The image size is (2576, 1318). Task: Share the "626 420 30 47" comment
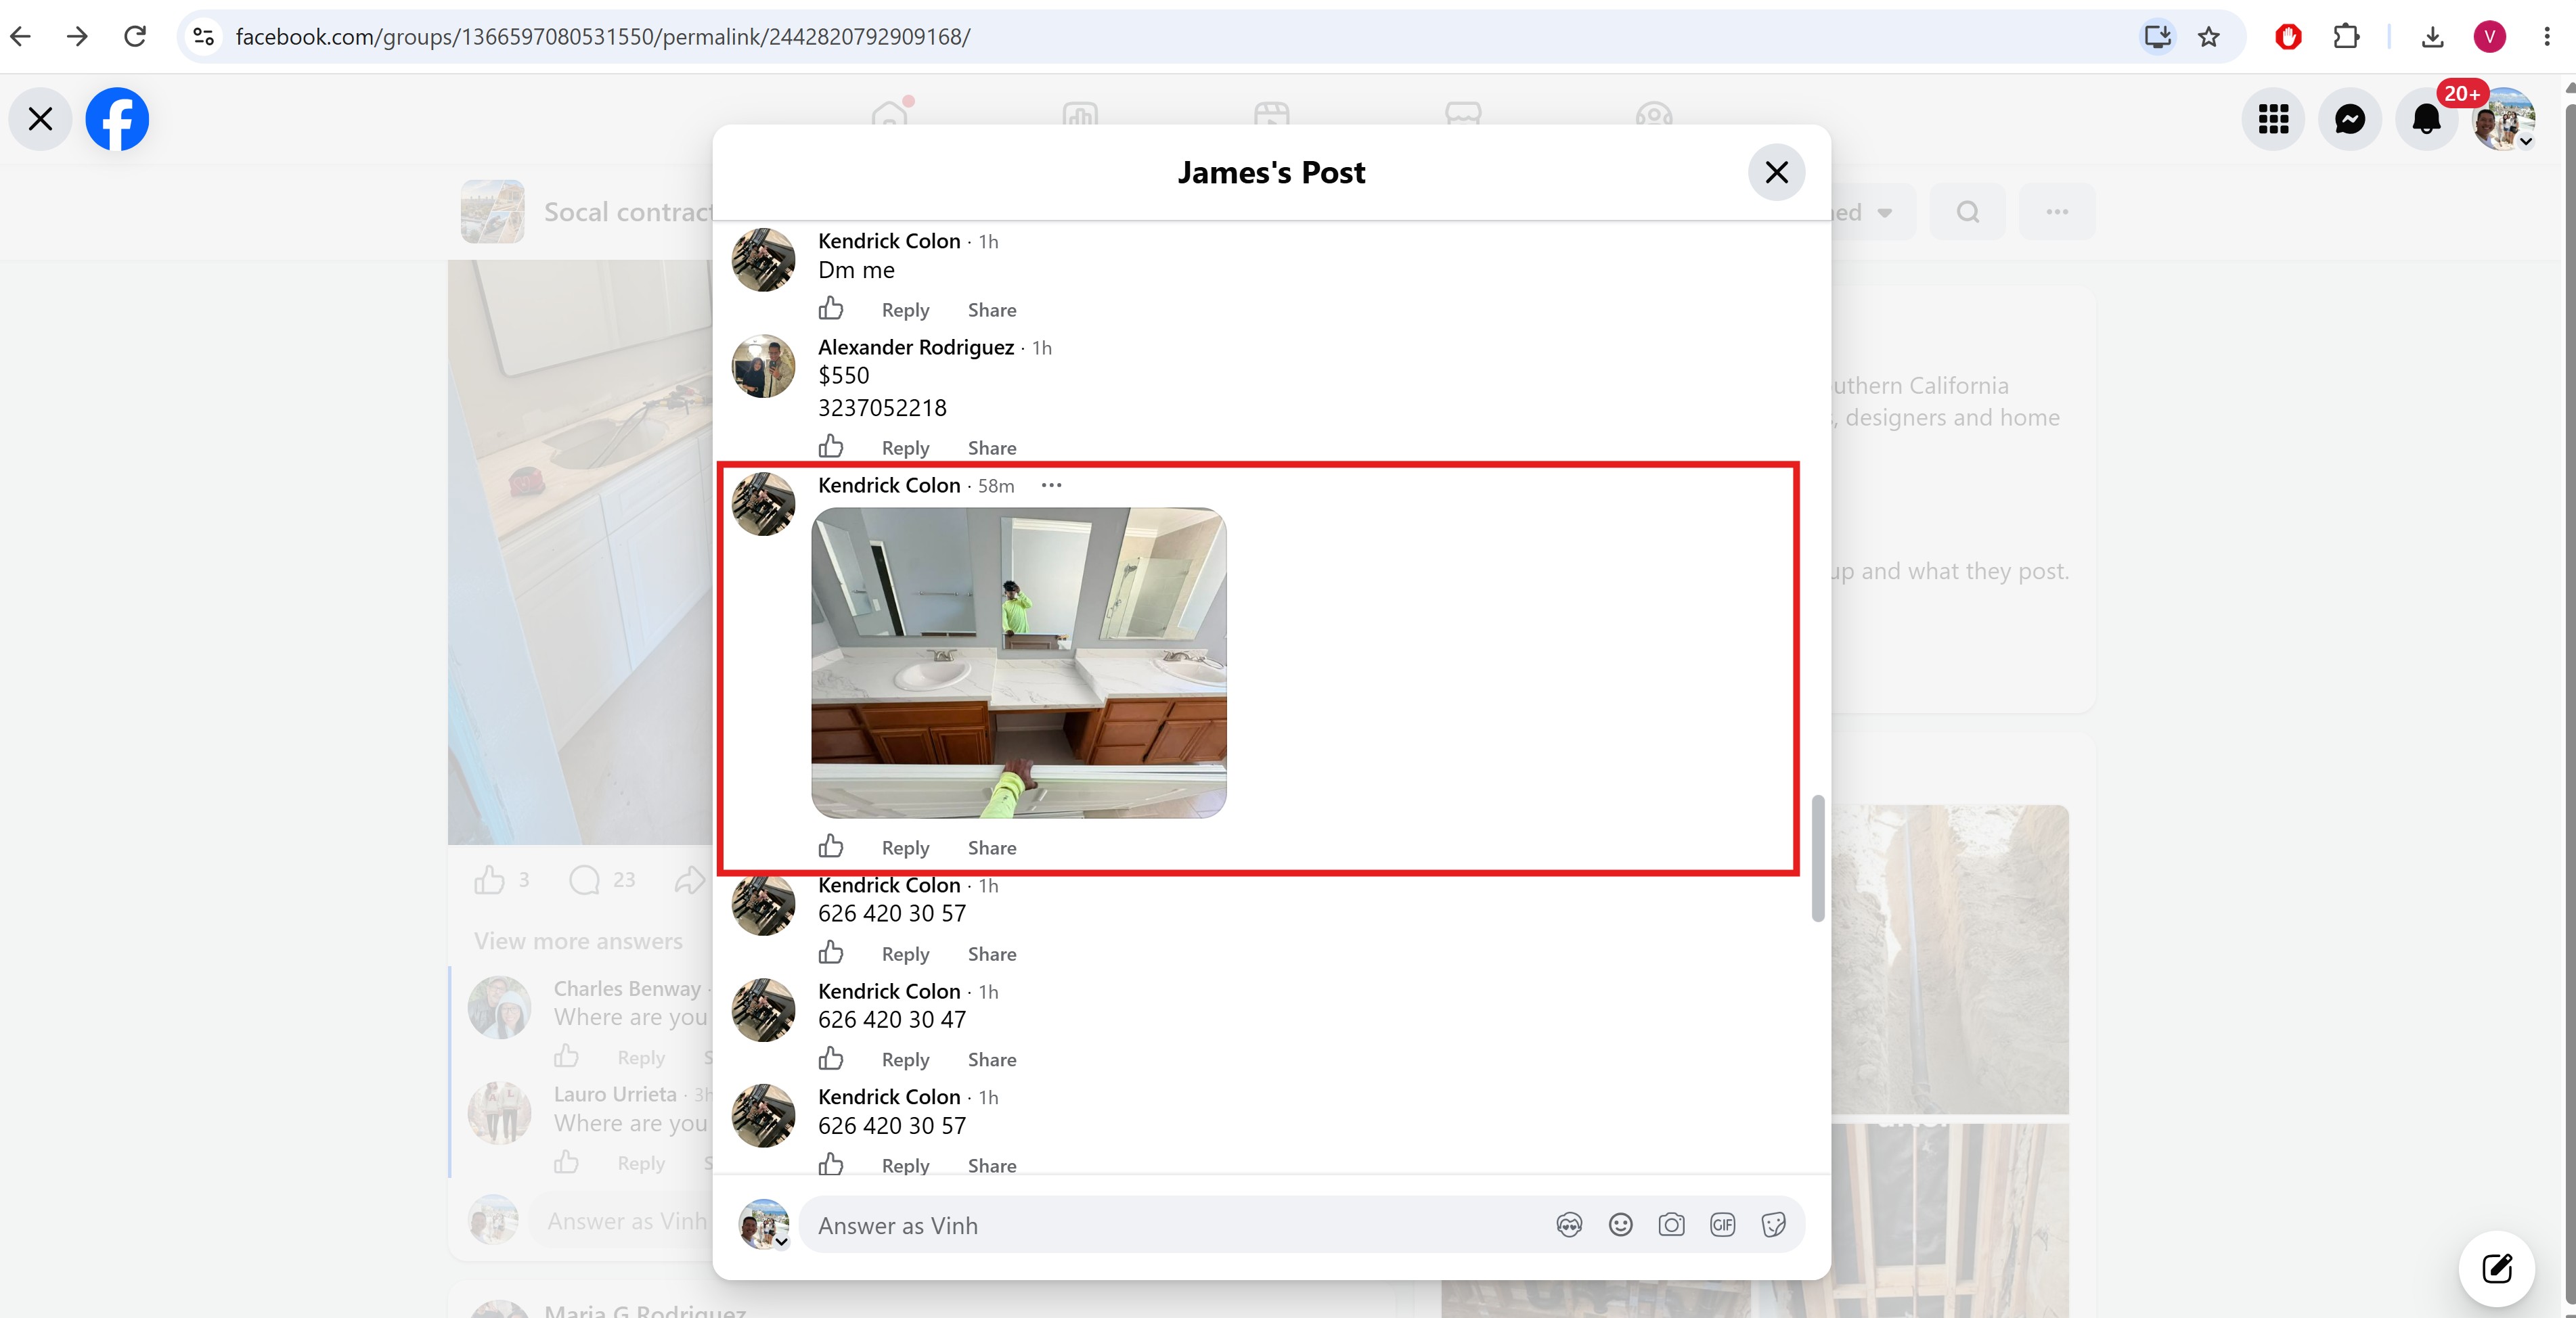(992, 1060)
